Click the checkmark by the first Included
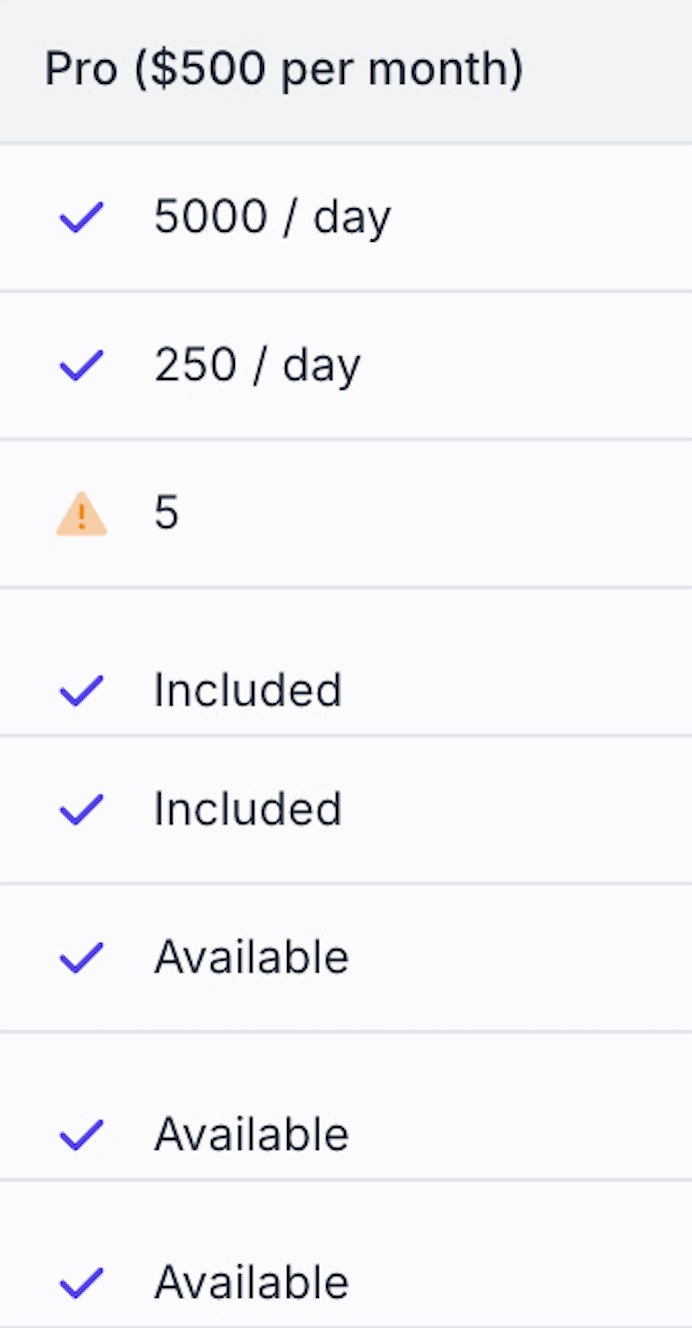The width and height of the screenshot is (692, 1328). coord(81,690)
